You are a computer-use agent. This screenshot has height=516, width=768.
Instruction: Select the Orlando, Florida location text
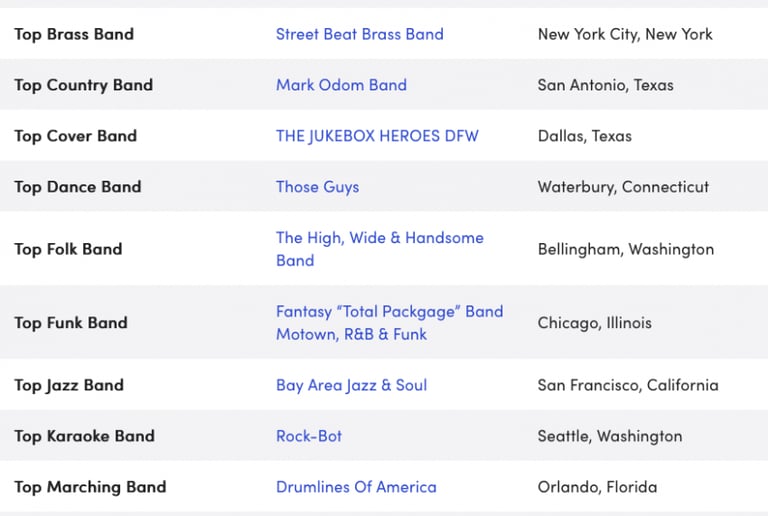[597, 488]
